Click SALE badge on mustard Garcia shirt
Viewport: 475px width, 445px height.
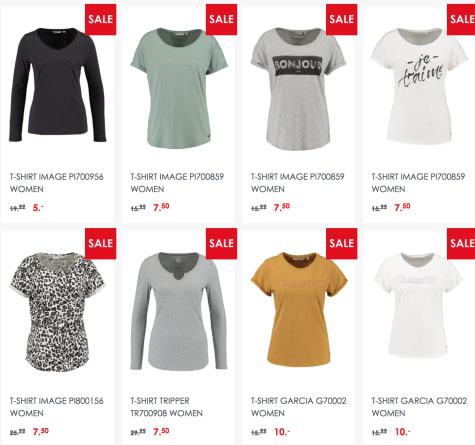(342, 244)
